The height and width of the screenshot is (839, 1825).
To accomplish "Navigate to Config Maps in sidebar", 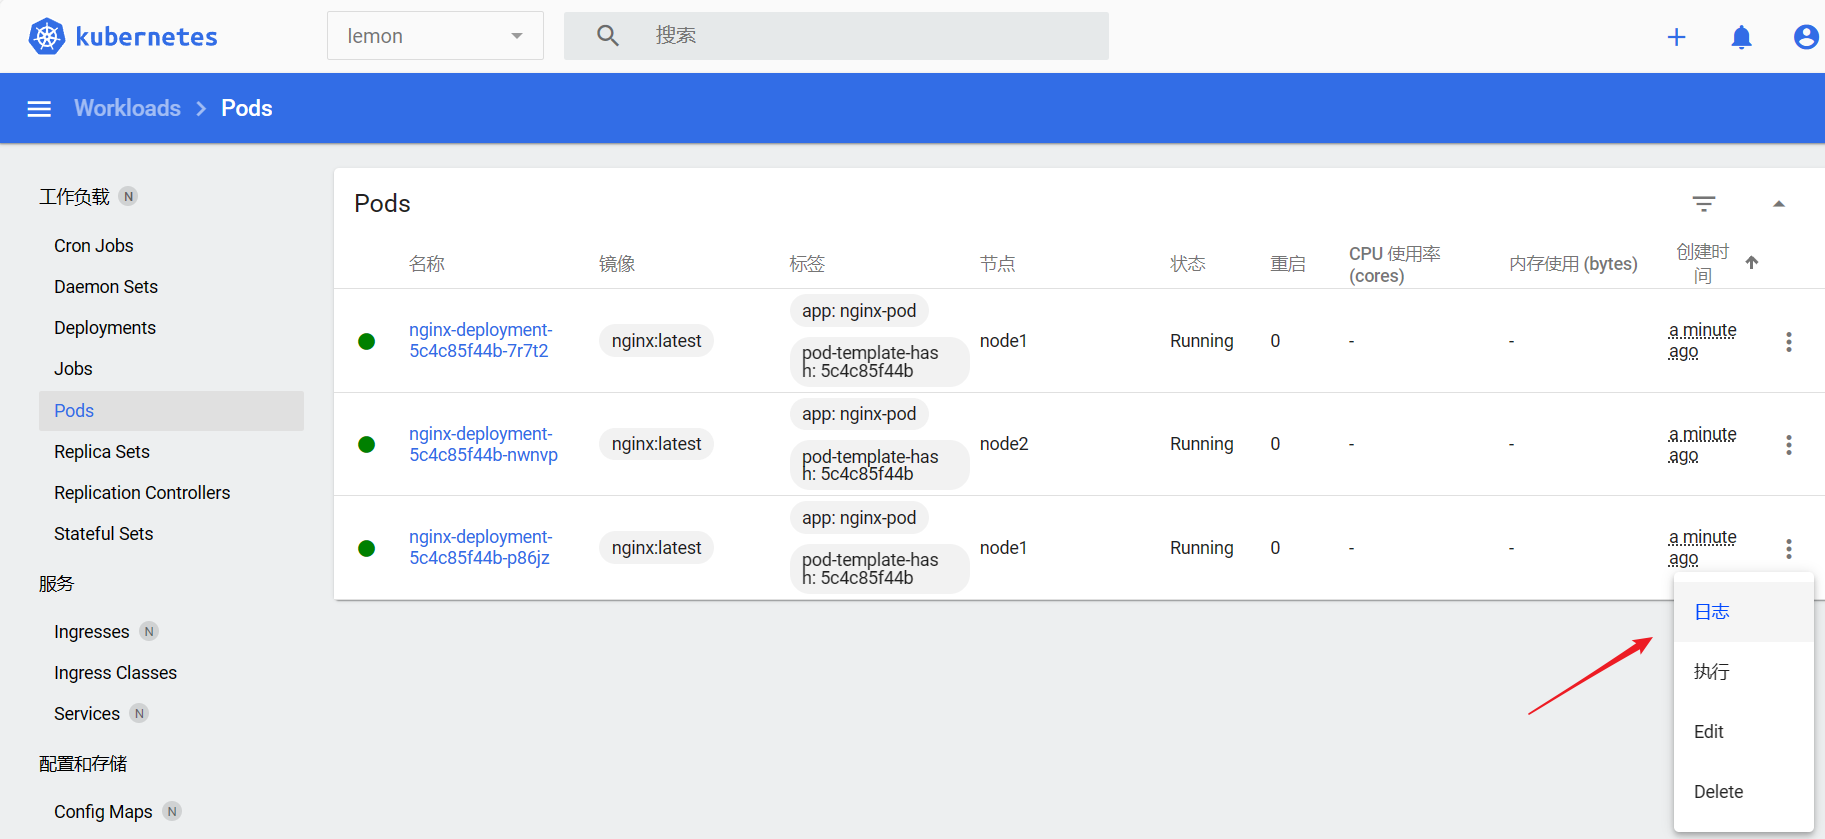I will pyautogui.click(x=103, y=812).
